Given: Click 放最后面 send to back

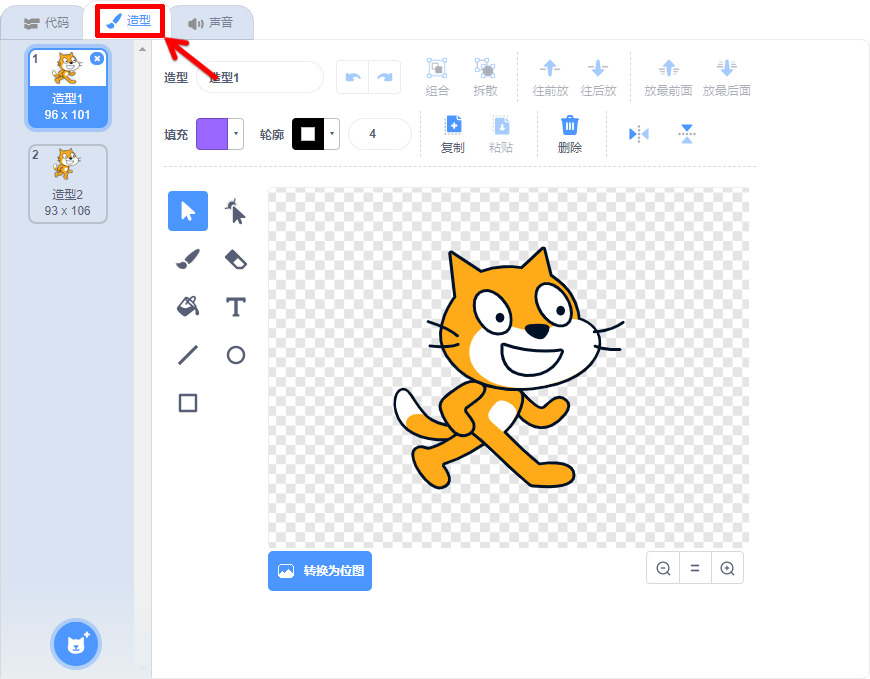Looking at the screenshot, I should 726,77.
